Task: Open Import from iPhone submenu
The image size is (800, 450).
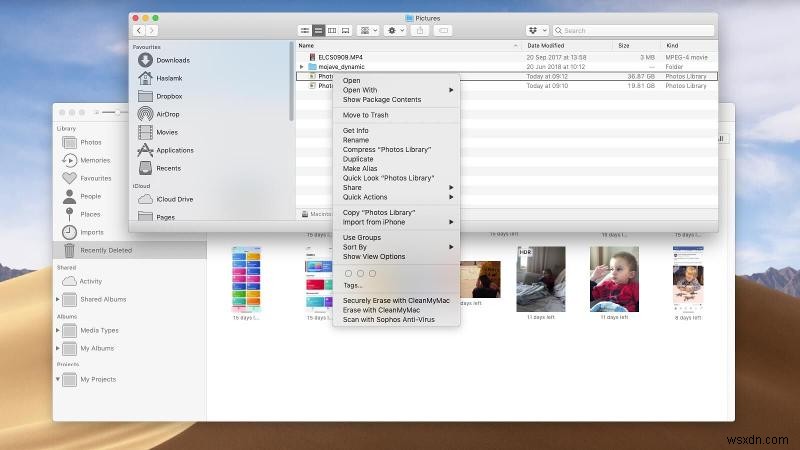Action: (396, 222)
